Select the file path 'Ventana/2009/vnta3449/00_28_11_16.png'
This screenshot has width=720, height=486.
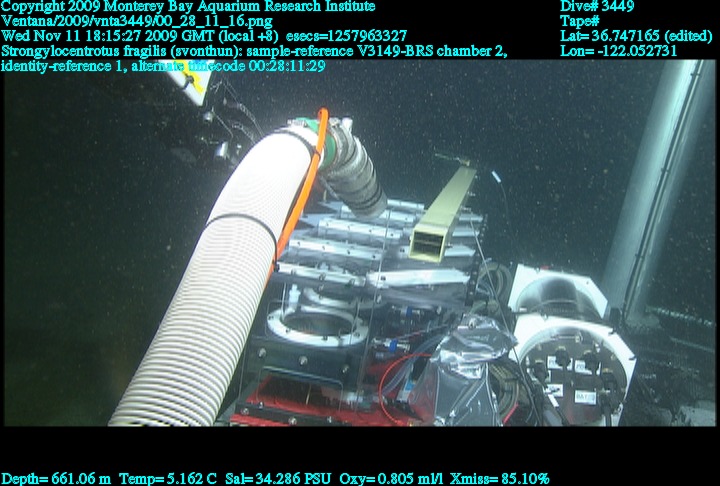137,21
